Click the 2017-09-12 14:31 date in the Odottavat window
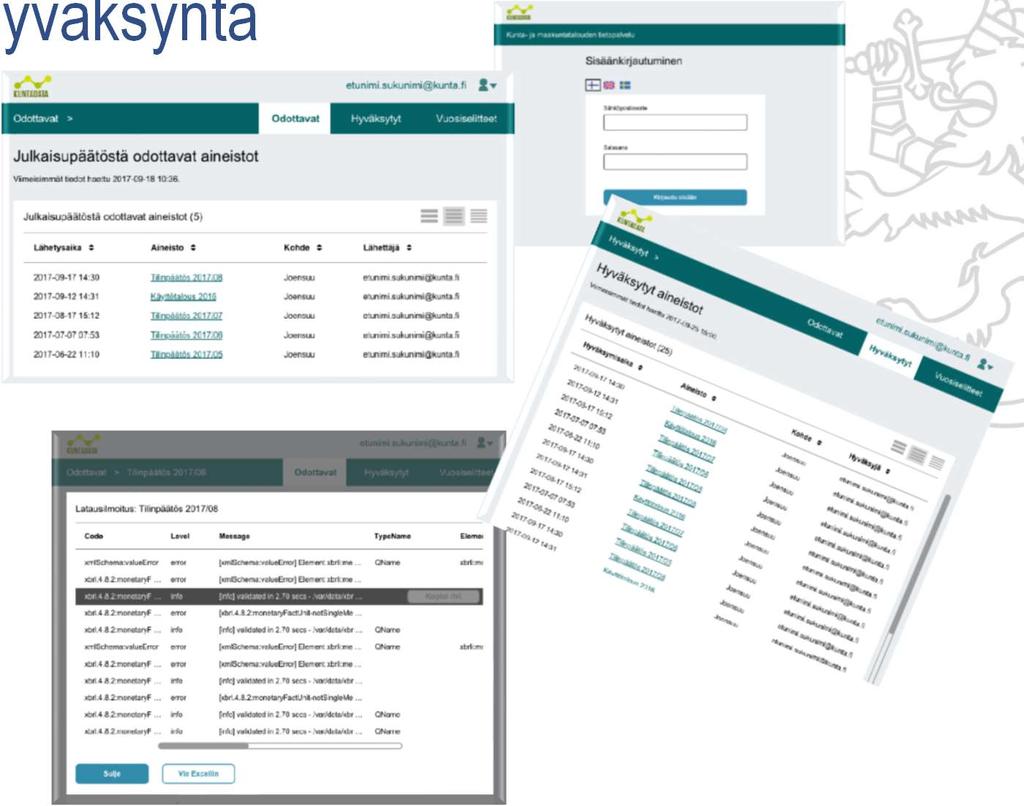 click(x=67, y=297)
